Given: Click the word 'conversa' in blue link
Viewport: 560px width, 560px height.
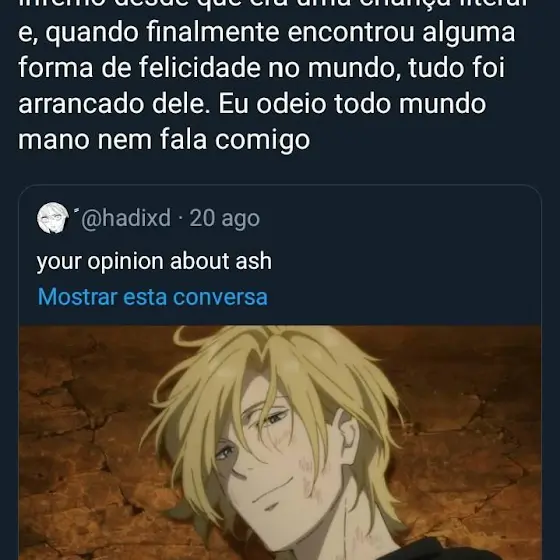Looking at the screenshot, I should (220, 297).
